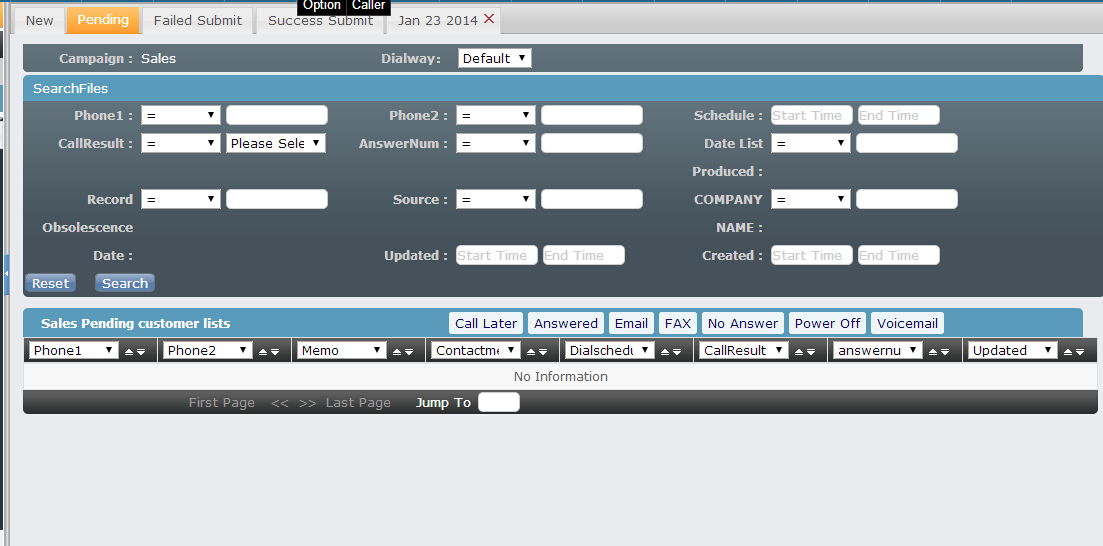The image size is (1103, 546).
Task: Switch to the Success Submit tab
Action: (x=320, y=20)
